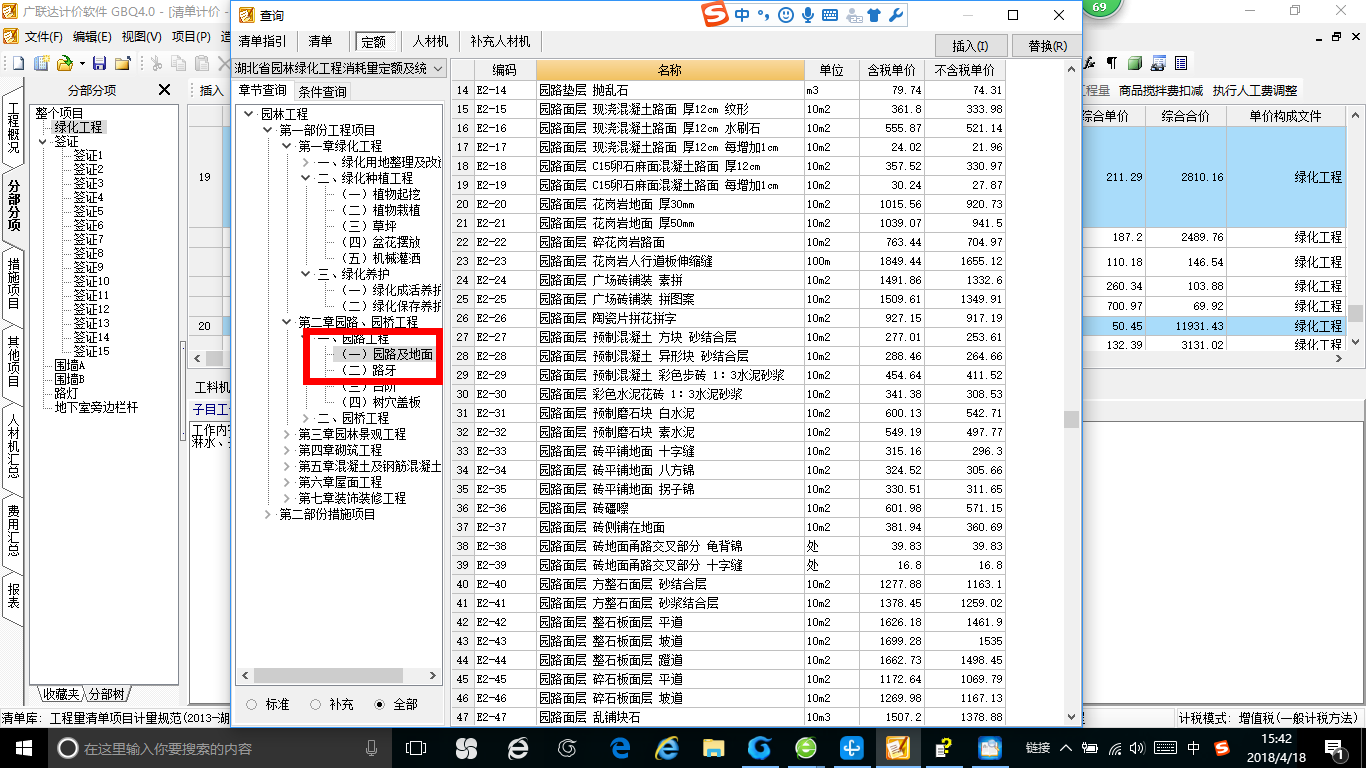Click 执行人工费调整 in toolbar
The width and height of the screenshot is (1366, 768).
pos(1255,90)
